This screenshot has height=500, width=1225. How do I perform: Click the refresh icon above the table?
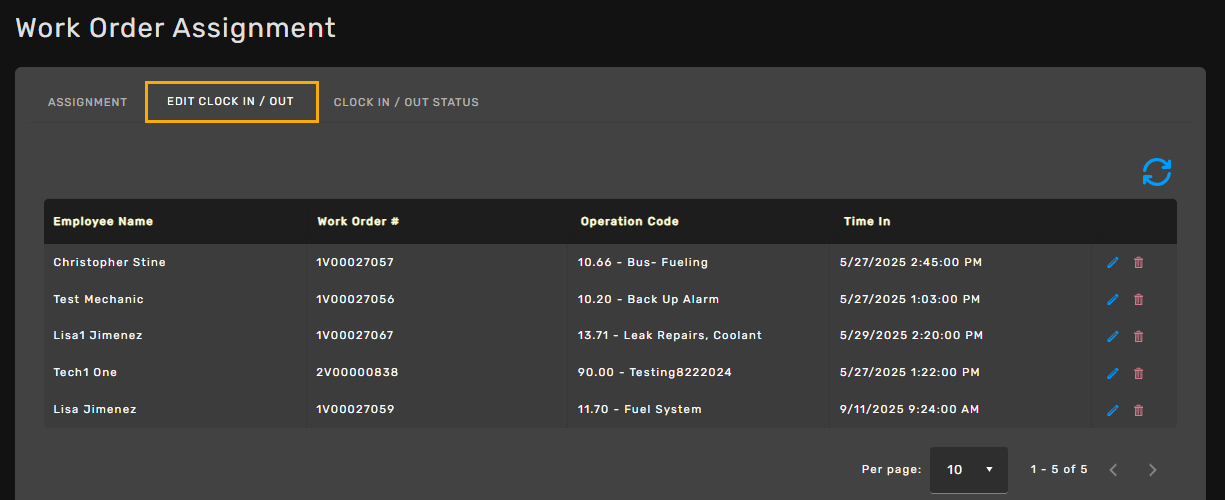1156,172
